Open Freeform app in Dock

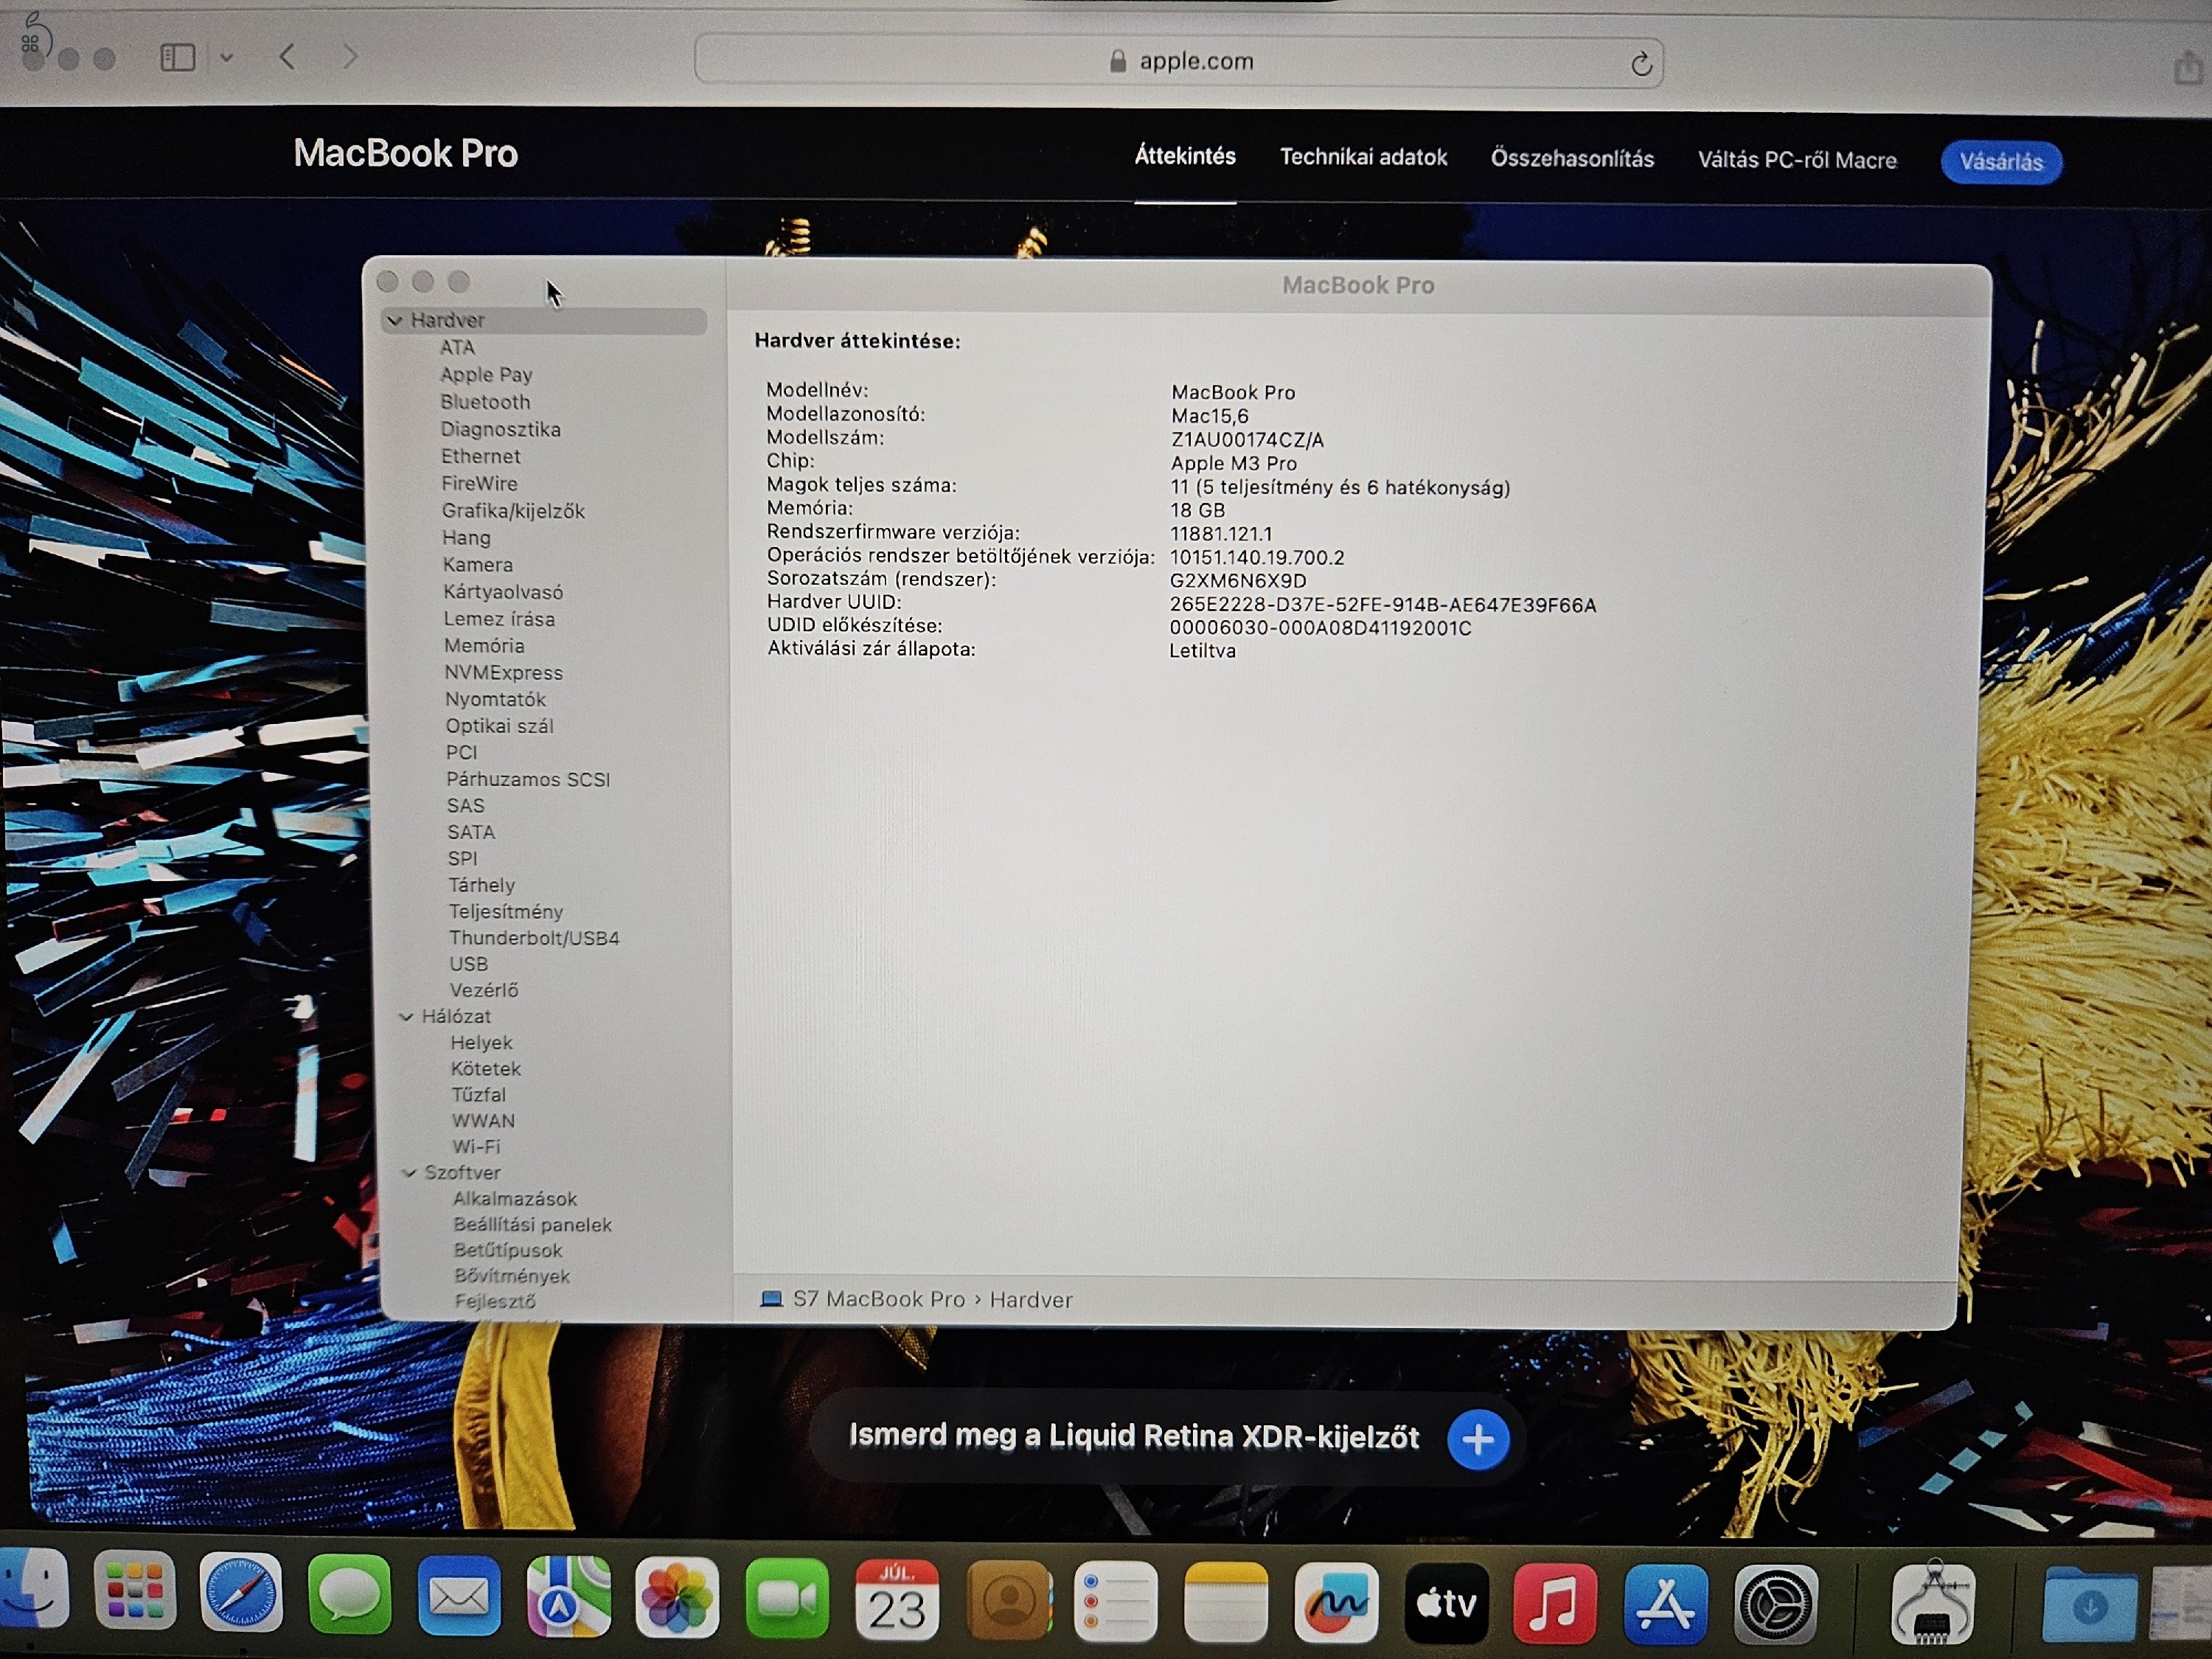(x=1336, y=1604)
